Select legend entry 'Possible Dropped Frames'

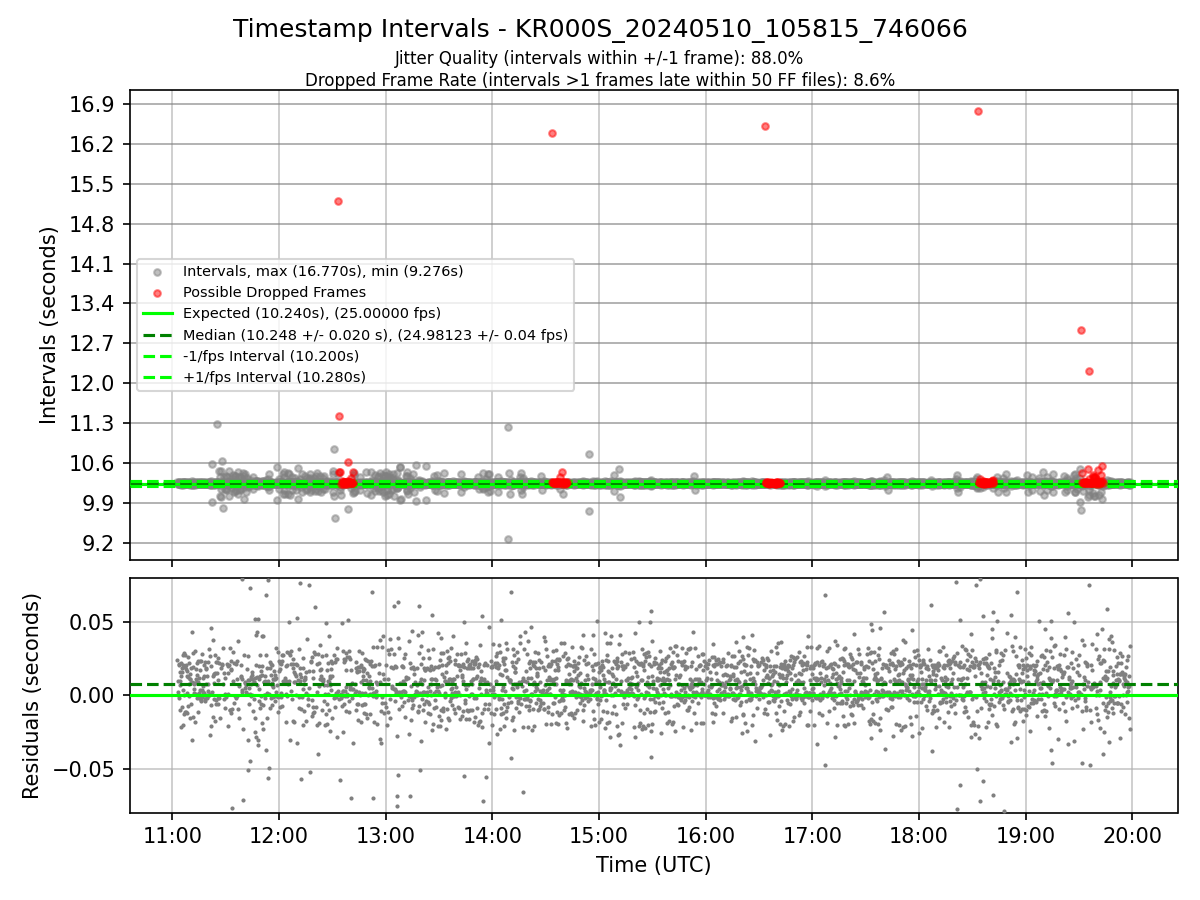pos(274,292)
